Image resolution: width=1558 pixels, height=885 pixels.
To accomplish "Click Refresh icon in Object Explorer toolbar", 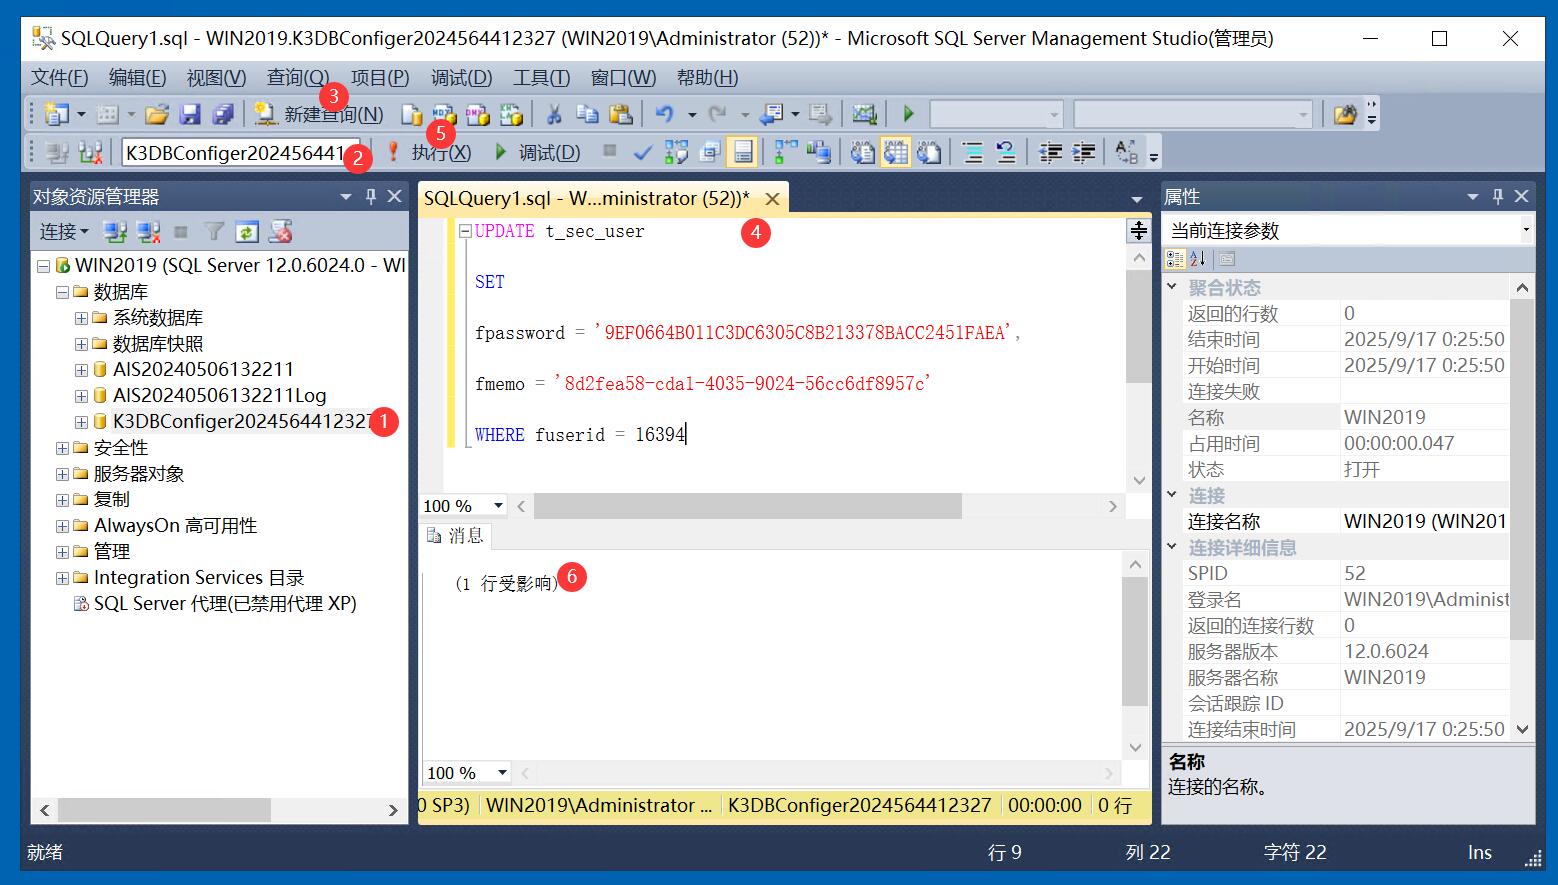I will point(247,232).
